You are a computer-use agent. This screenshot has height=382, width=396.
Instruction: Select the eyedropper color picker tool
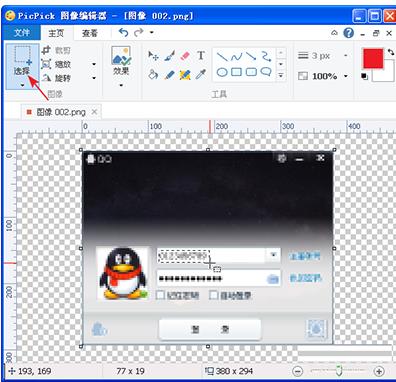click(201, 74)
